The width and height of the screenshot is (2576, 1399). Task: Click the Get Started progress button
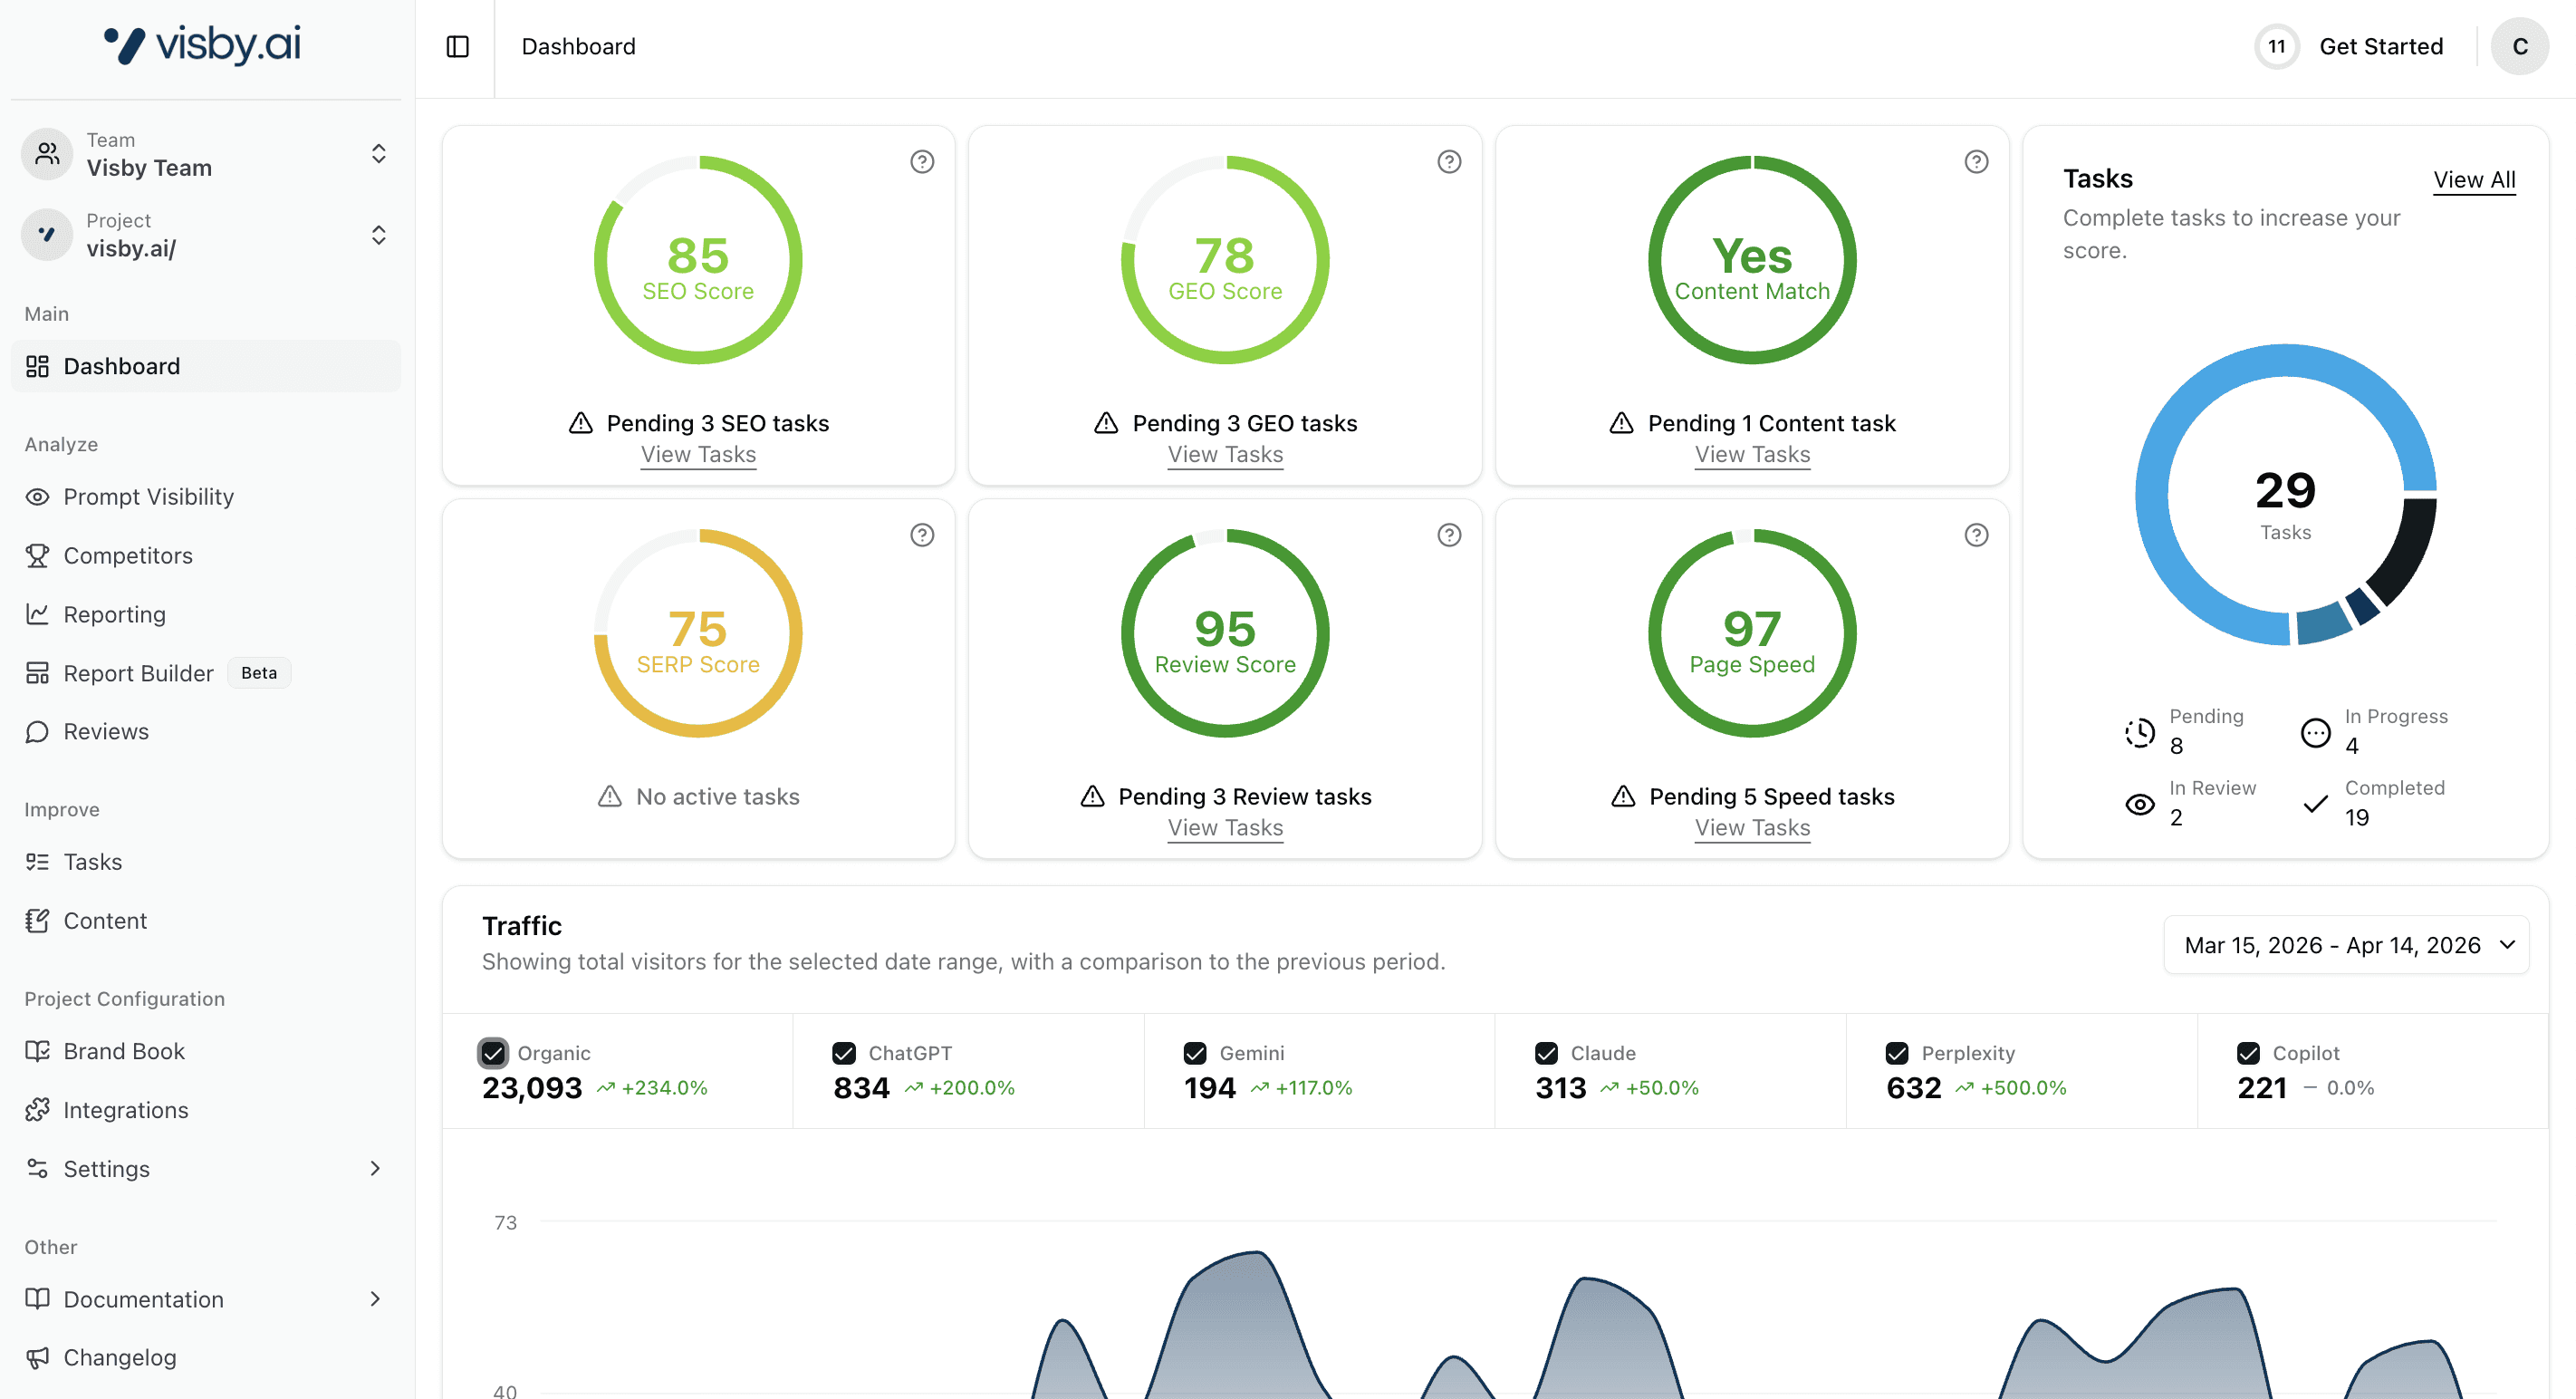[x=2379, y=47]
